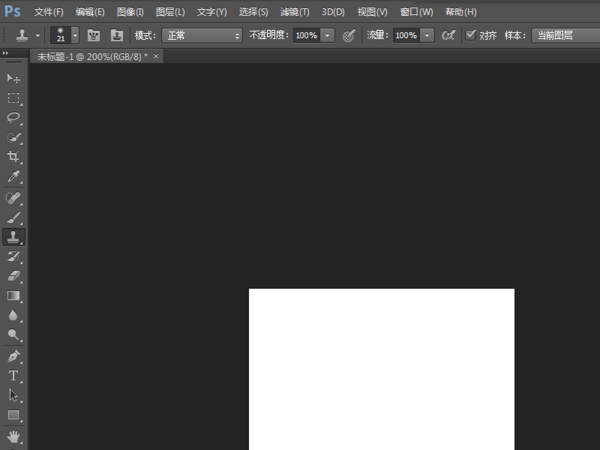This screenshot has height=450, width=600.
Task: Click the opacity 100% value field
Action: (x=307, y=36)
